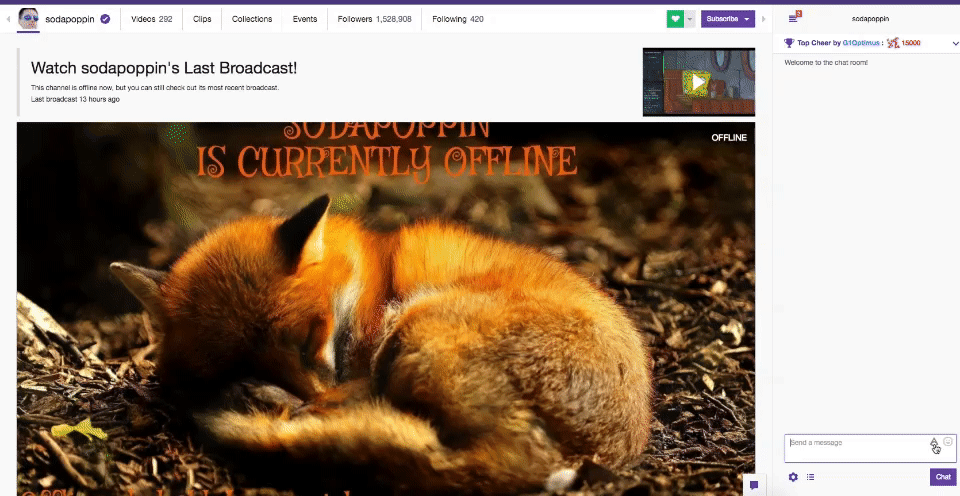Click the green heart follow button
The width and height of the screenshot is (960, 496).
pyautogui.click(x=675, y=19)
